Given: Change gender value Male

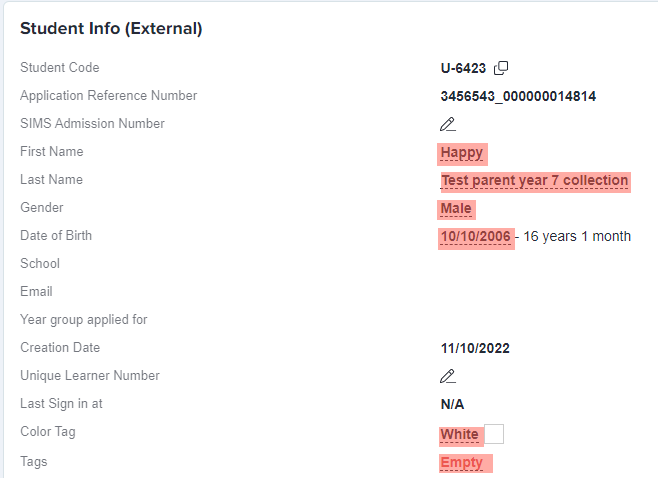Looking at the screenshot, I should pyautogui.click(x=456, y=209).
